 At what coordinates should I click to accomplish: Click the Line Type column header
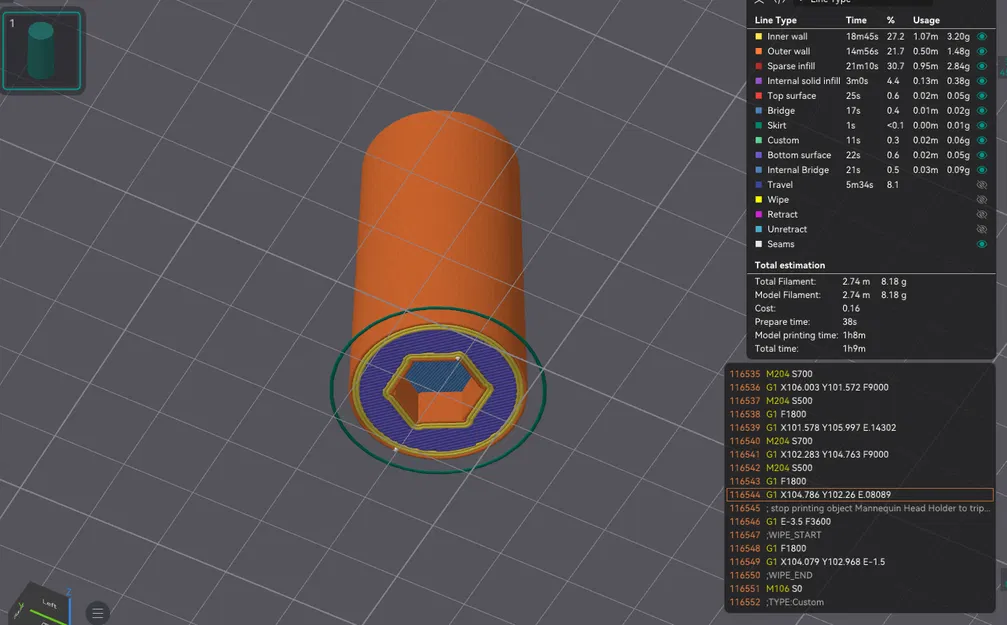point(775,20)
